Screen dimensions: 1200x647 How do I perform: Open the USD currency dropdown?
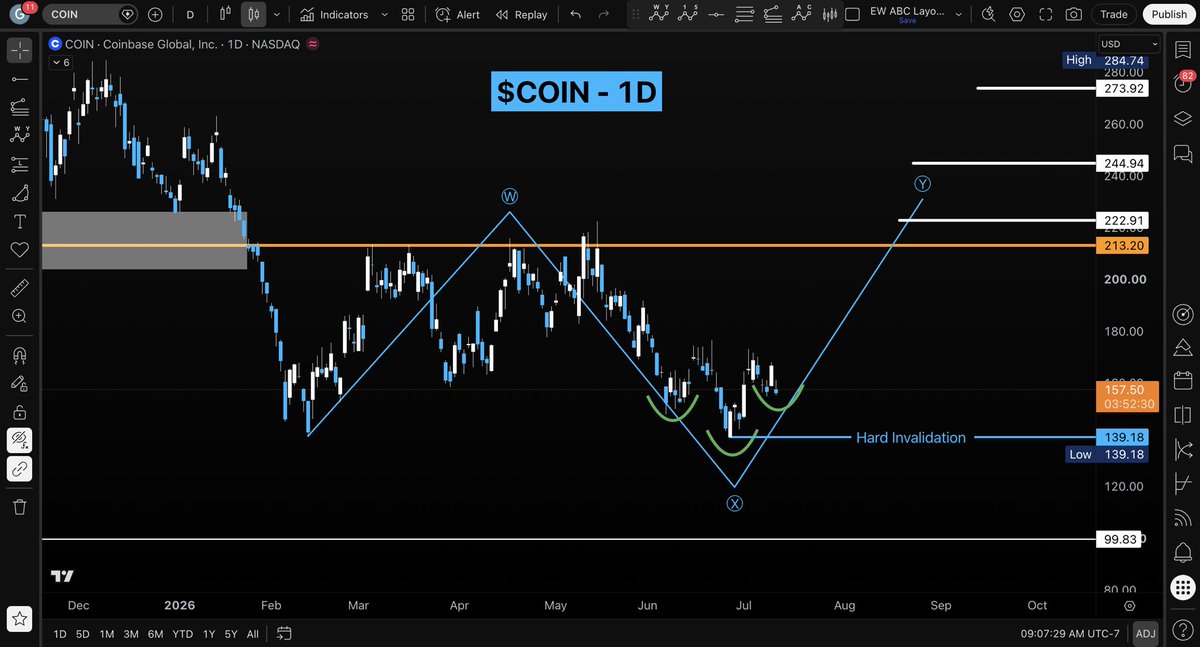(1128, 44)
